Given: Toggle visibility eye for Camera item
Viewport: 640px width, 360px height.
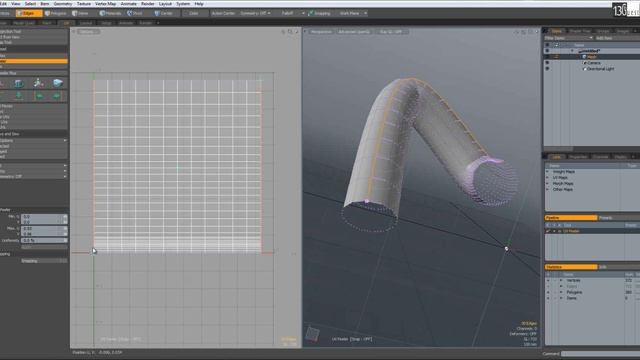Looking at the screenshot, I should point(547,63).
